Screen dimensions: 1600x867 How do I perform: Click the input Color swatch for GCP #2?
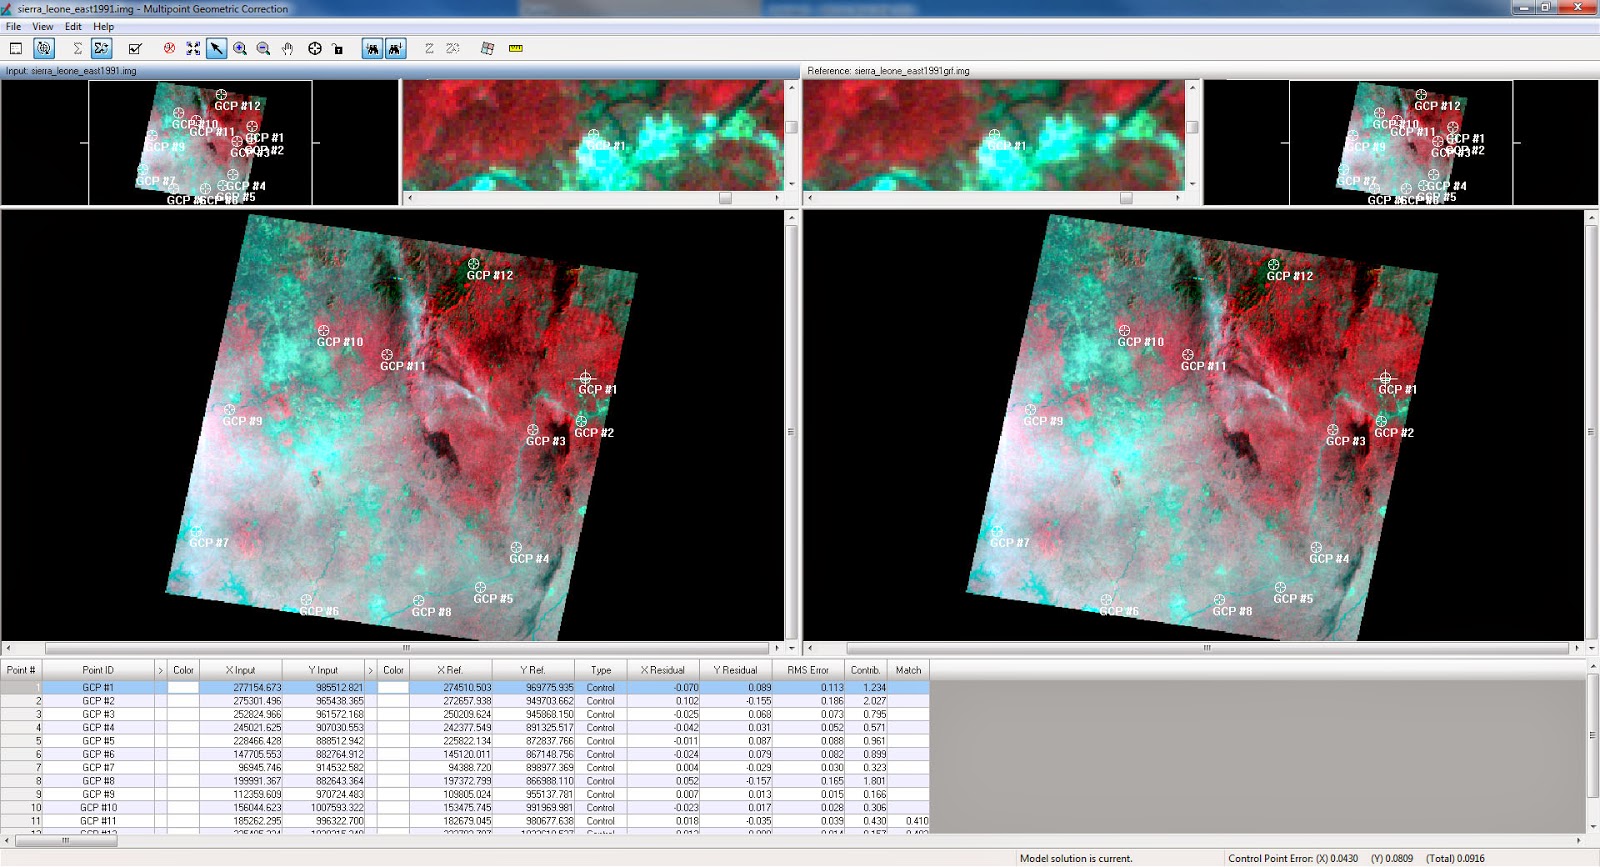tap(183, 701)
